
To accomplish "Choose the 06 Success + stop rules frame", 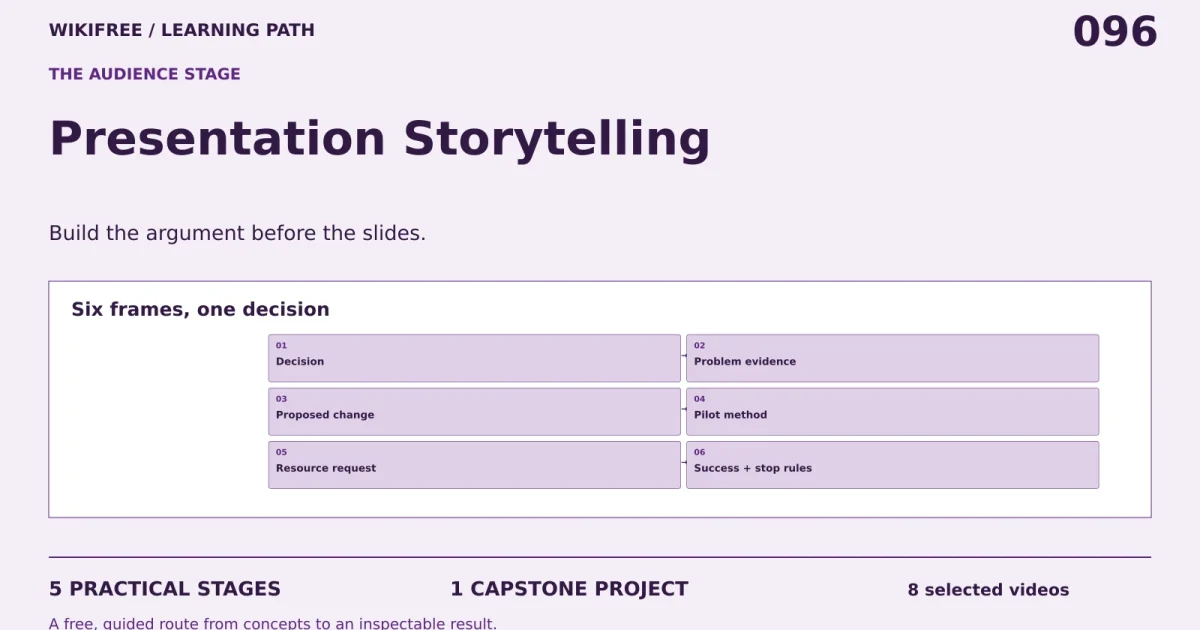I will (x=892, y=465).
